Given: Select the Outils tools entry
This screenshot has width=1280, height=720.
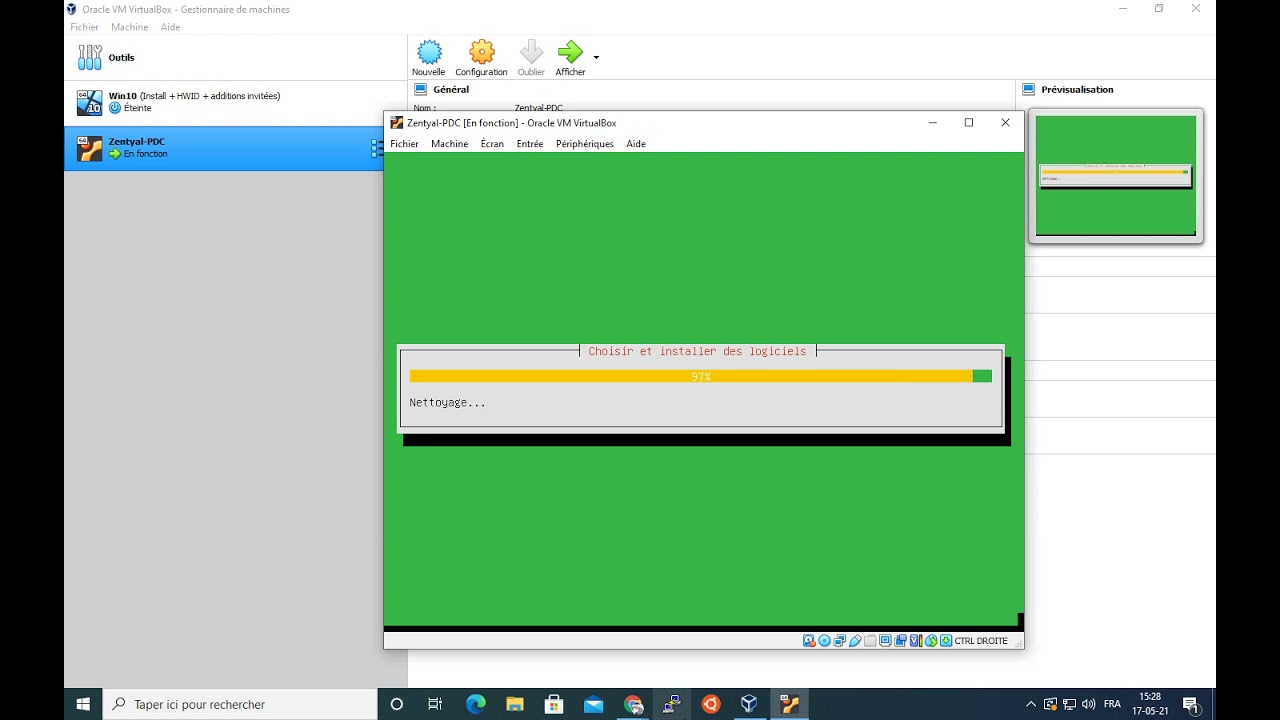Looking at the screenshot, I should pos(236,58).
